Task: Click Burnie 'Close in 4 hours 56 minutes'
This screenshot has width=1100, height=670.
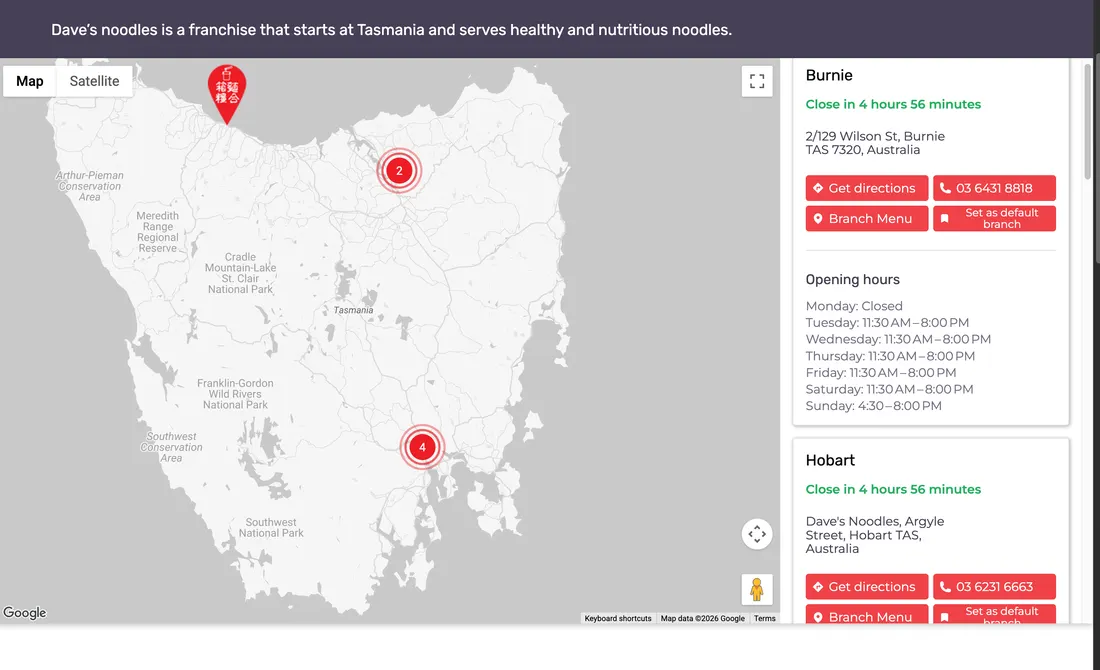Action: (x=893, y=105)
